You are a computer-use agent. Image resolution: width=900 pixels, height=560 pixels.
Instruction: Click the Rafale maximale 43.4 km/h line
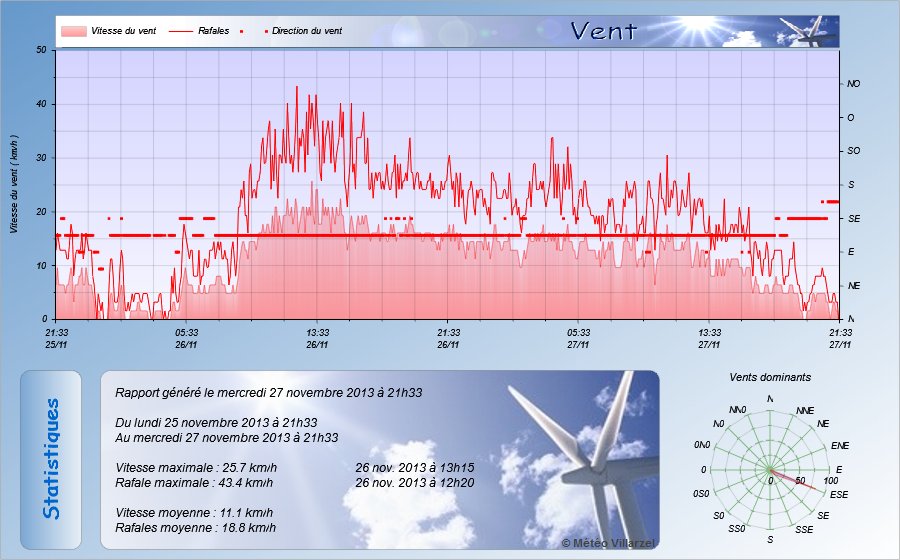coord(196,483)
